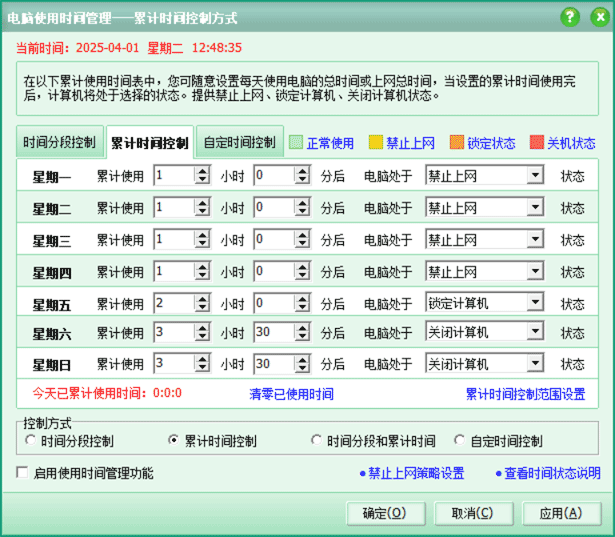Click the yellow 禁止上网 legend swatch
Image resolution: width=615 pixels, height=537 pixels.
pos(376,143)
